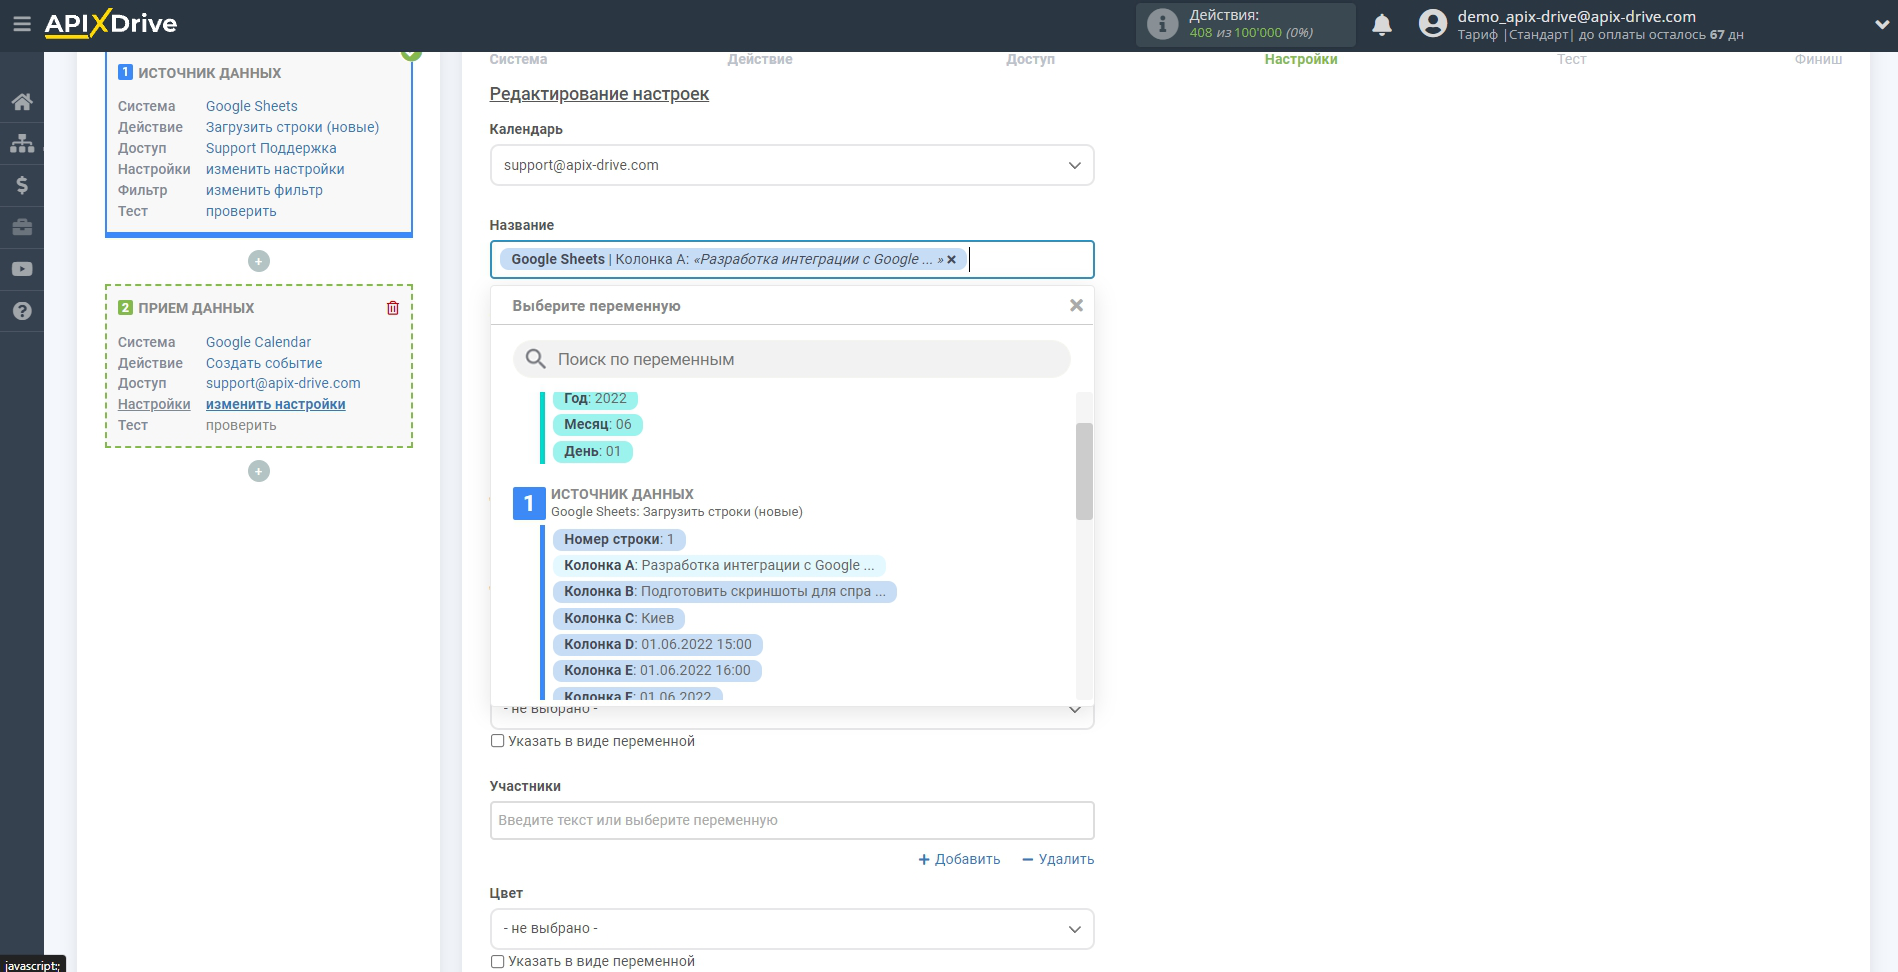Toggle color 'Указать в виде переменной' checkbox
The width and height of the screenshot is (1898, 972).
(497, 961)
